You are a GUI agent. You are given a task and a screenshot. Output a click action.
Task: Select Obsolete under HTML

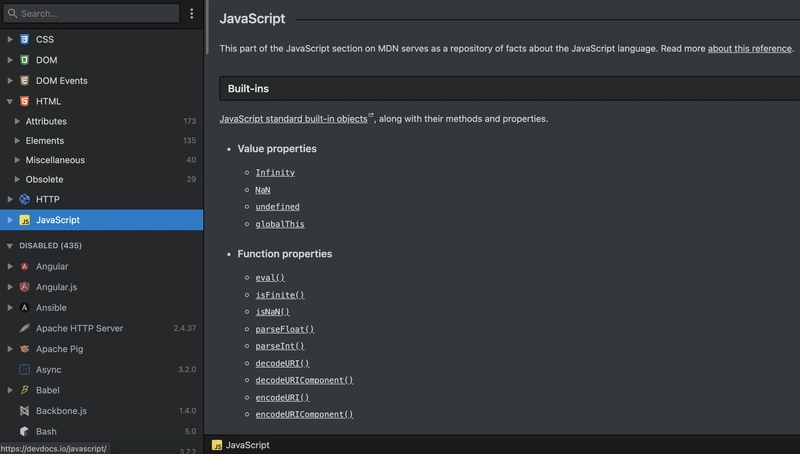pos(102,180)
